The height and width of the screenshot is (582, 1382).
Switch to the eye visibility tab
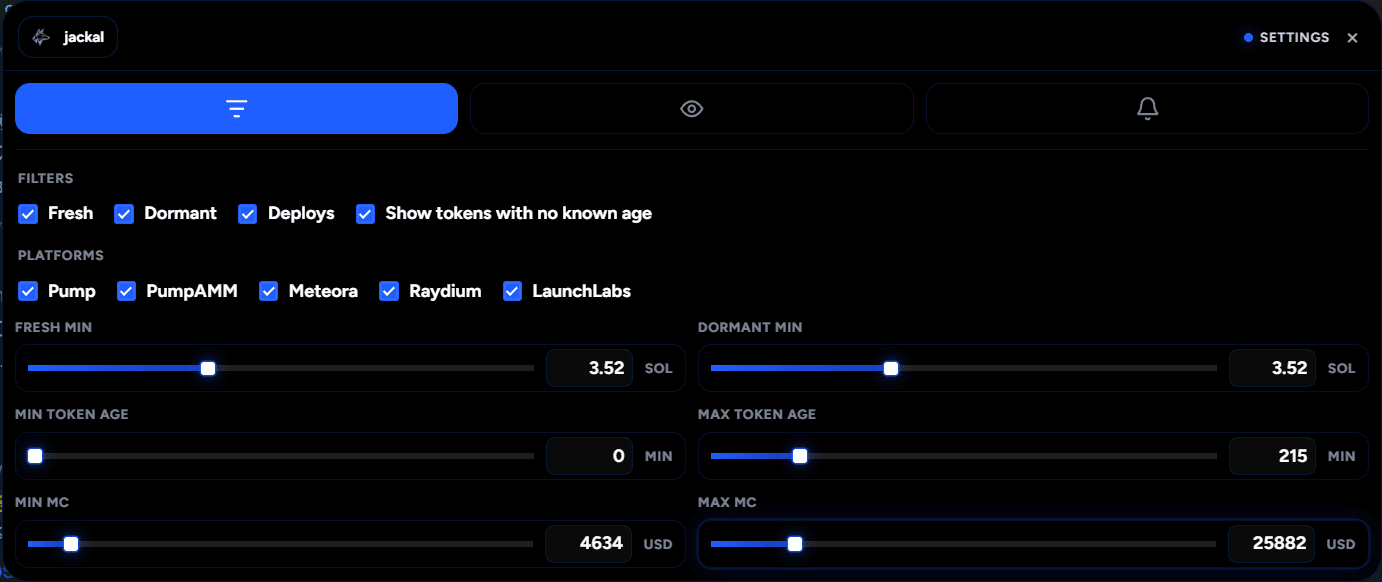pos(692,108)
